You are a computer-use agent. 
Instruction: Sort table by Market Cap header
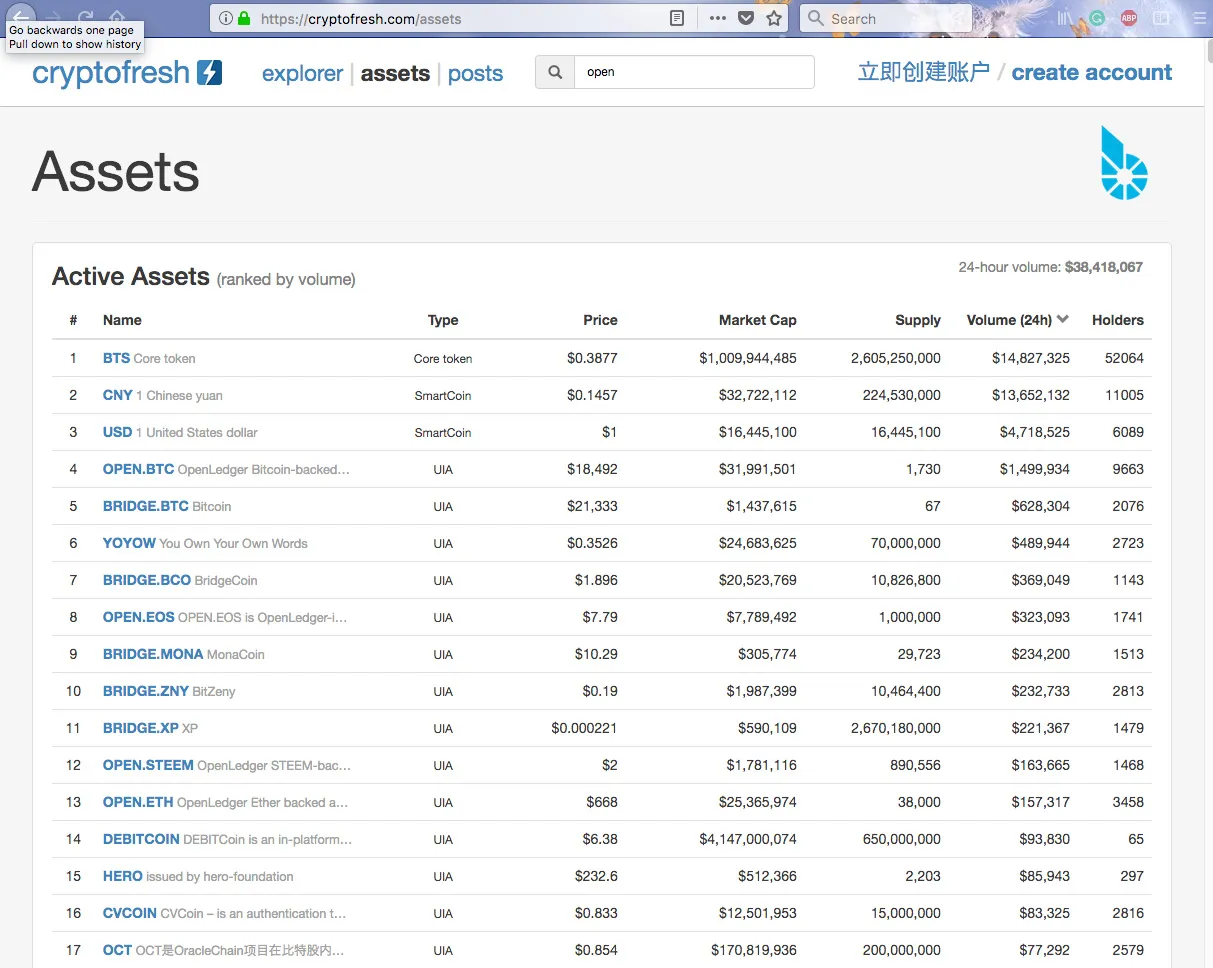(758, 320)
